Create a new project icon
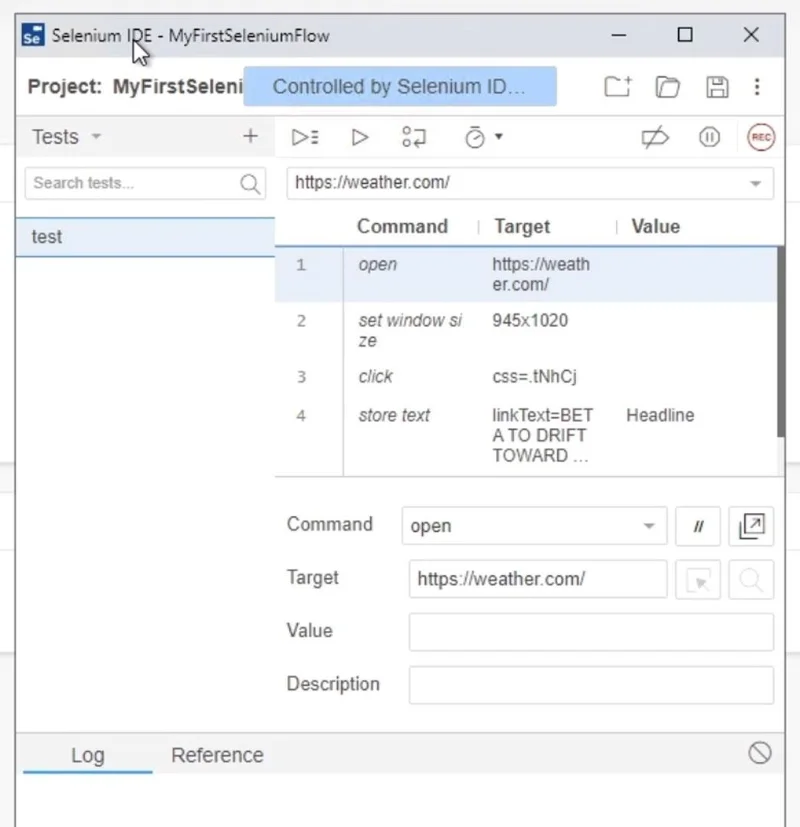The width and height of the screenshot is (800, 827). point(618,86)
